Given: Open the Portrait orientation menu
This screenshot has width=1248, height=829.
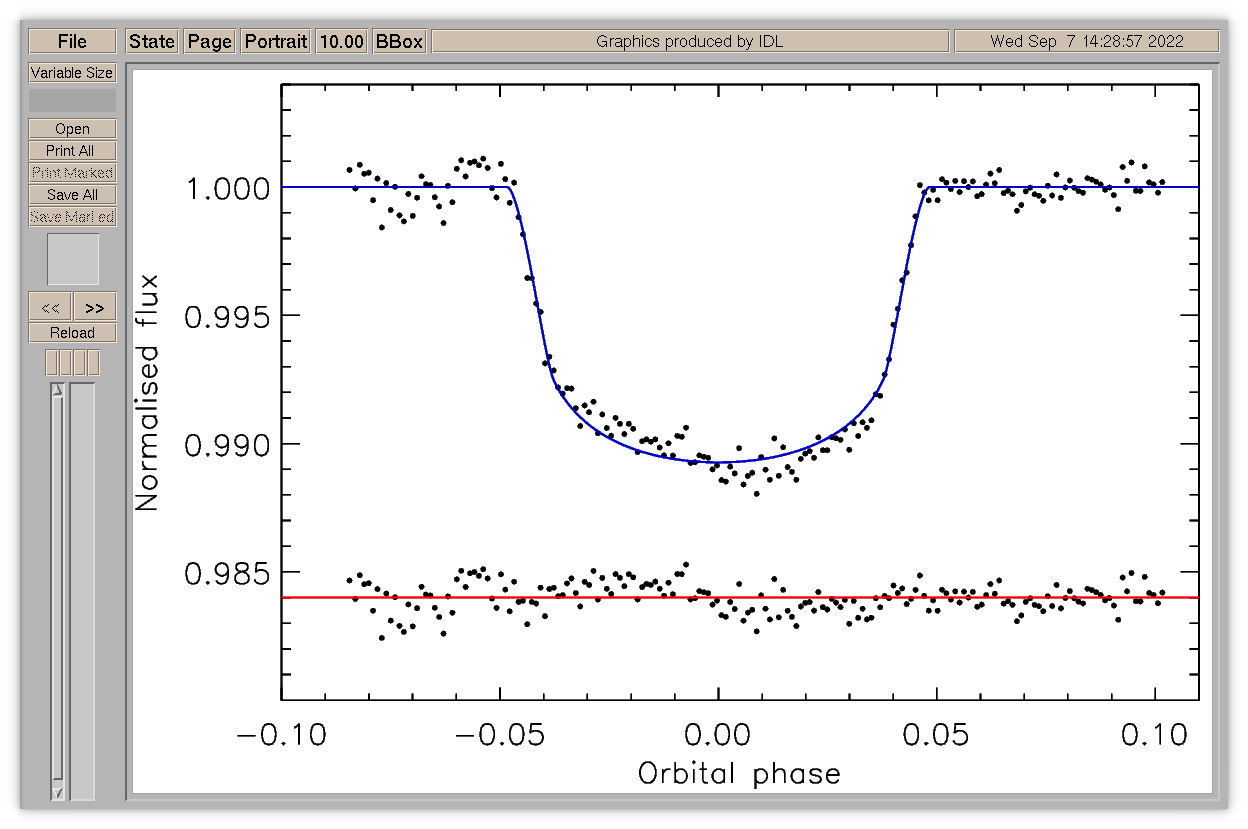Looking at the screenshot, I should point(277,41).
